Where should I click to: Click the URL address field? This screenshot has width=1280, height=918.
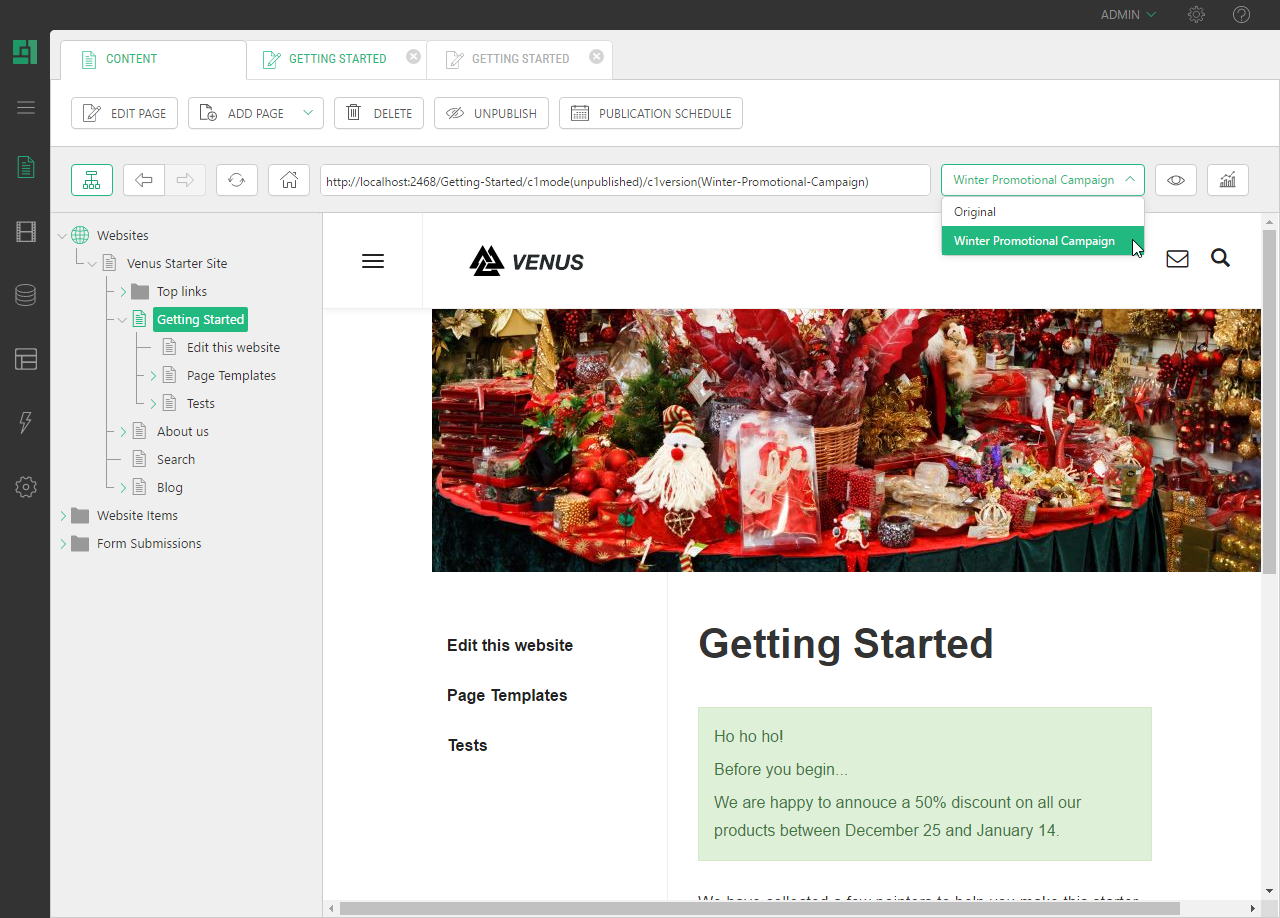(x=625, y=181)
